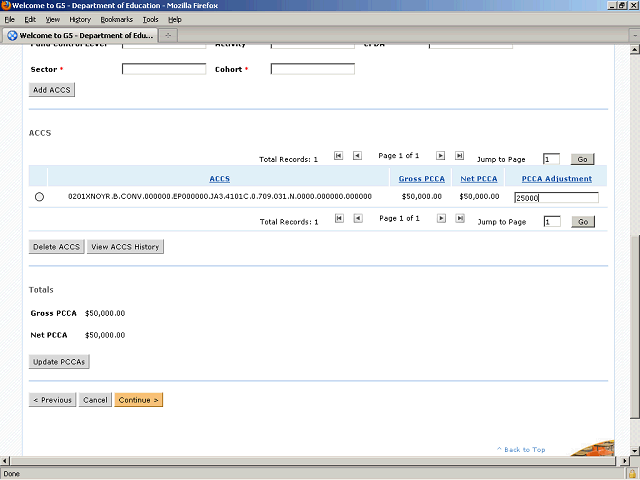Jump to last page in top pagination
The image size is (640, 480).
click(x=459, y=156)
